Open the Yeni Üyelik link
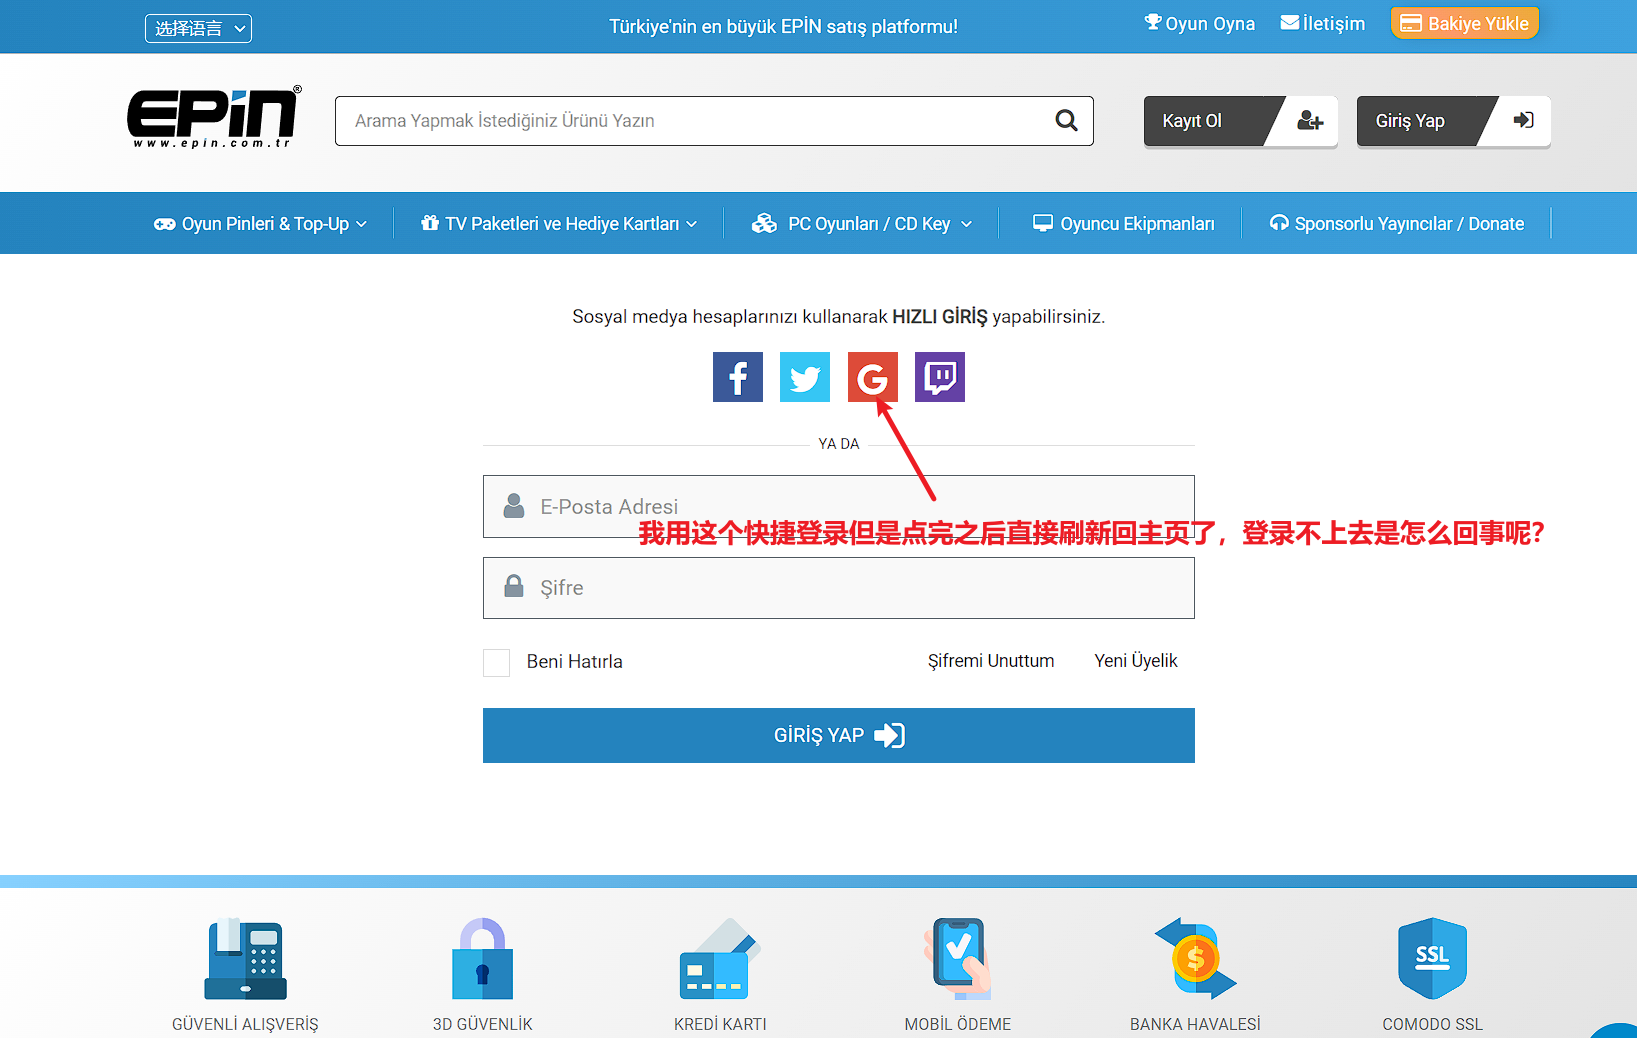The height and width of the screenshot is (1038, 1637). coord(1136,661)
